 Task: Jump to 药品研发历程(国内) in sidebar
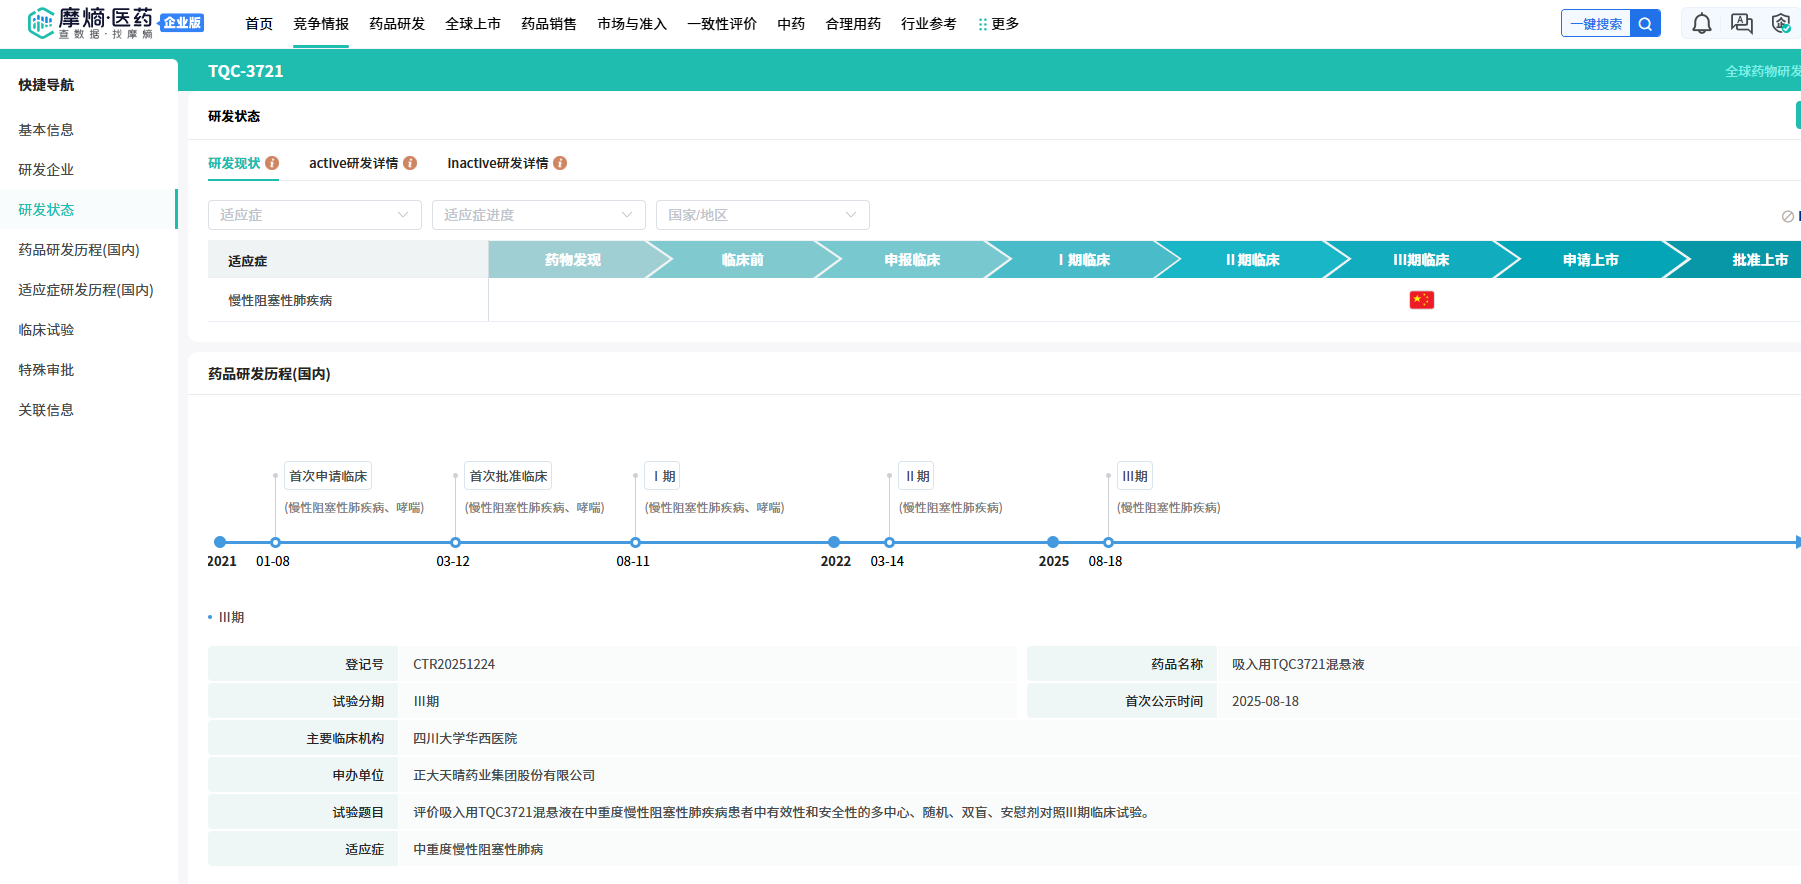[x=79, y=250]
